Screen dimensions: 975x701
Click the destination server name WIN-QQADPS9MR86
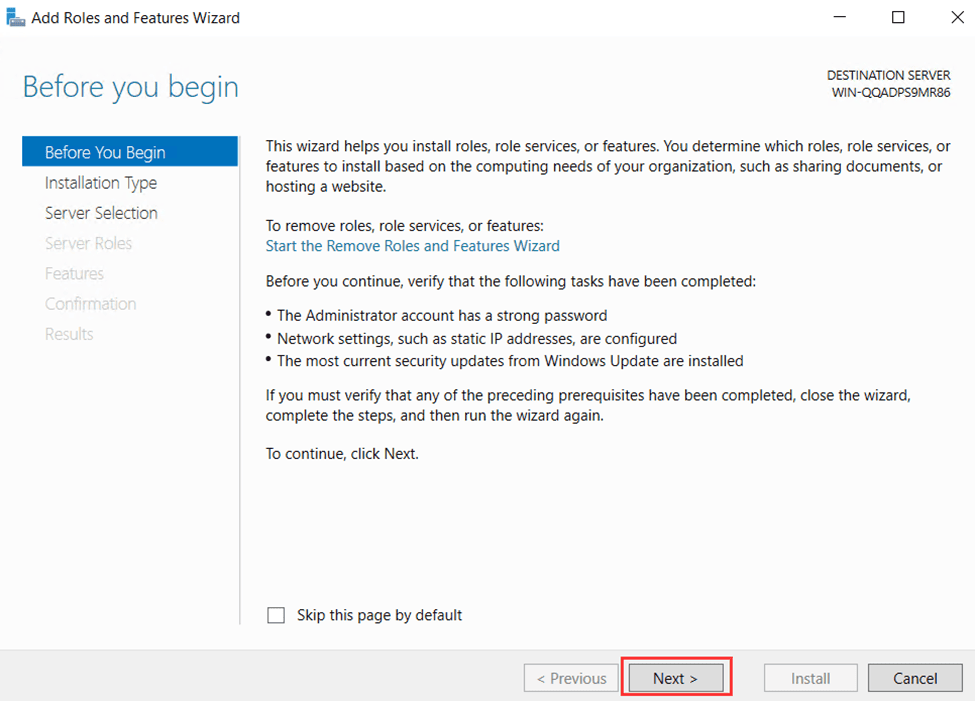(890, 92)
